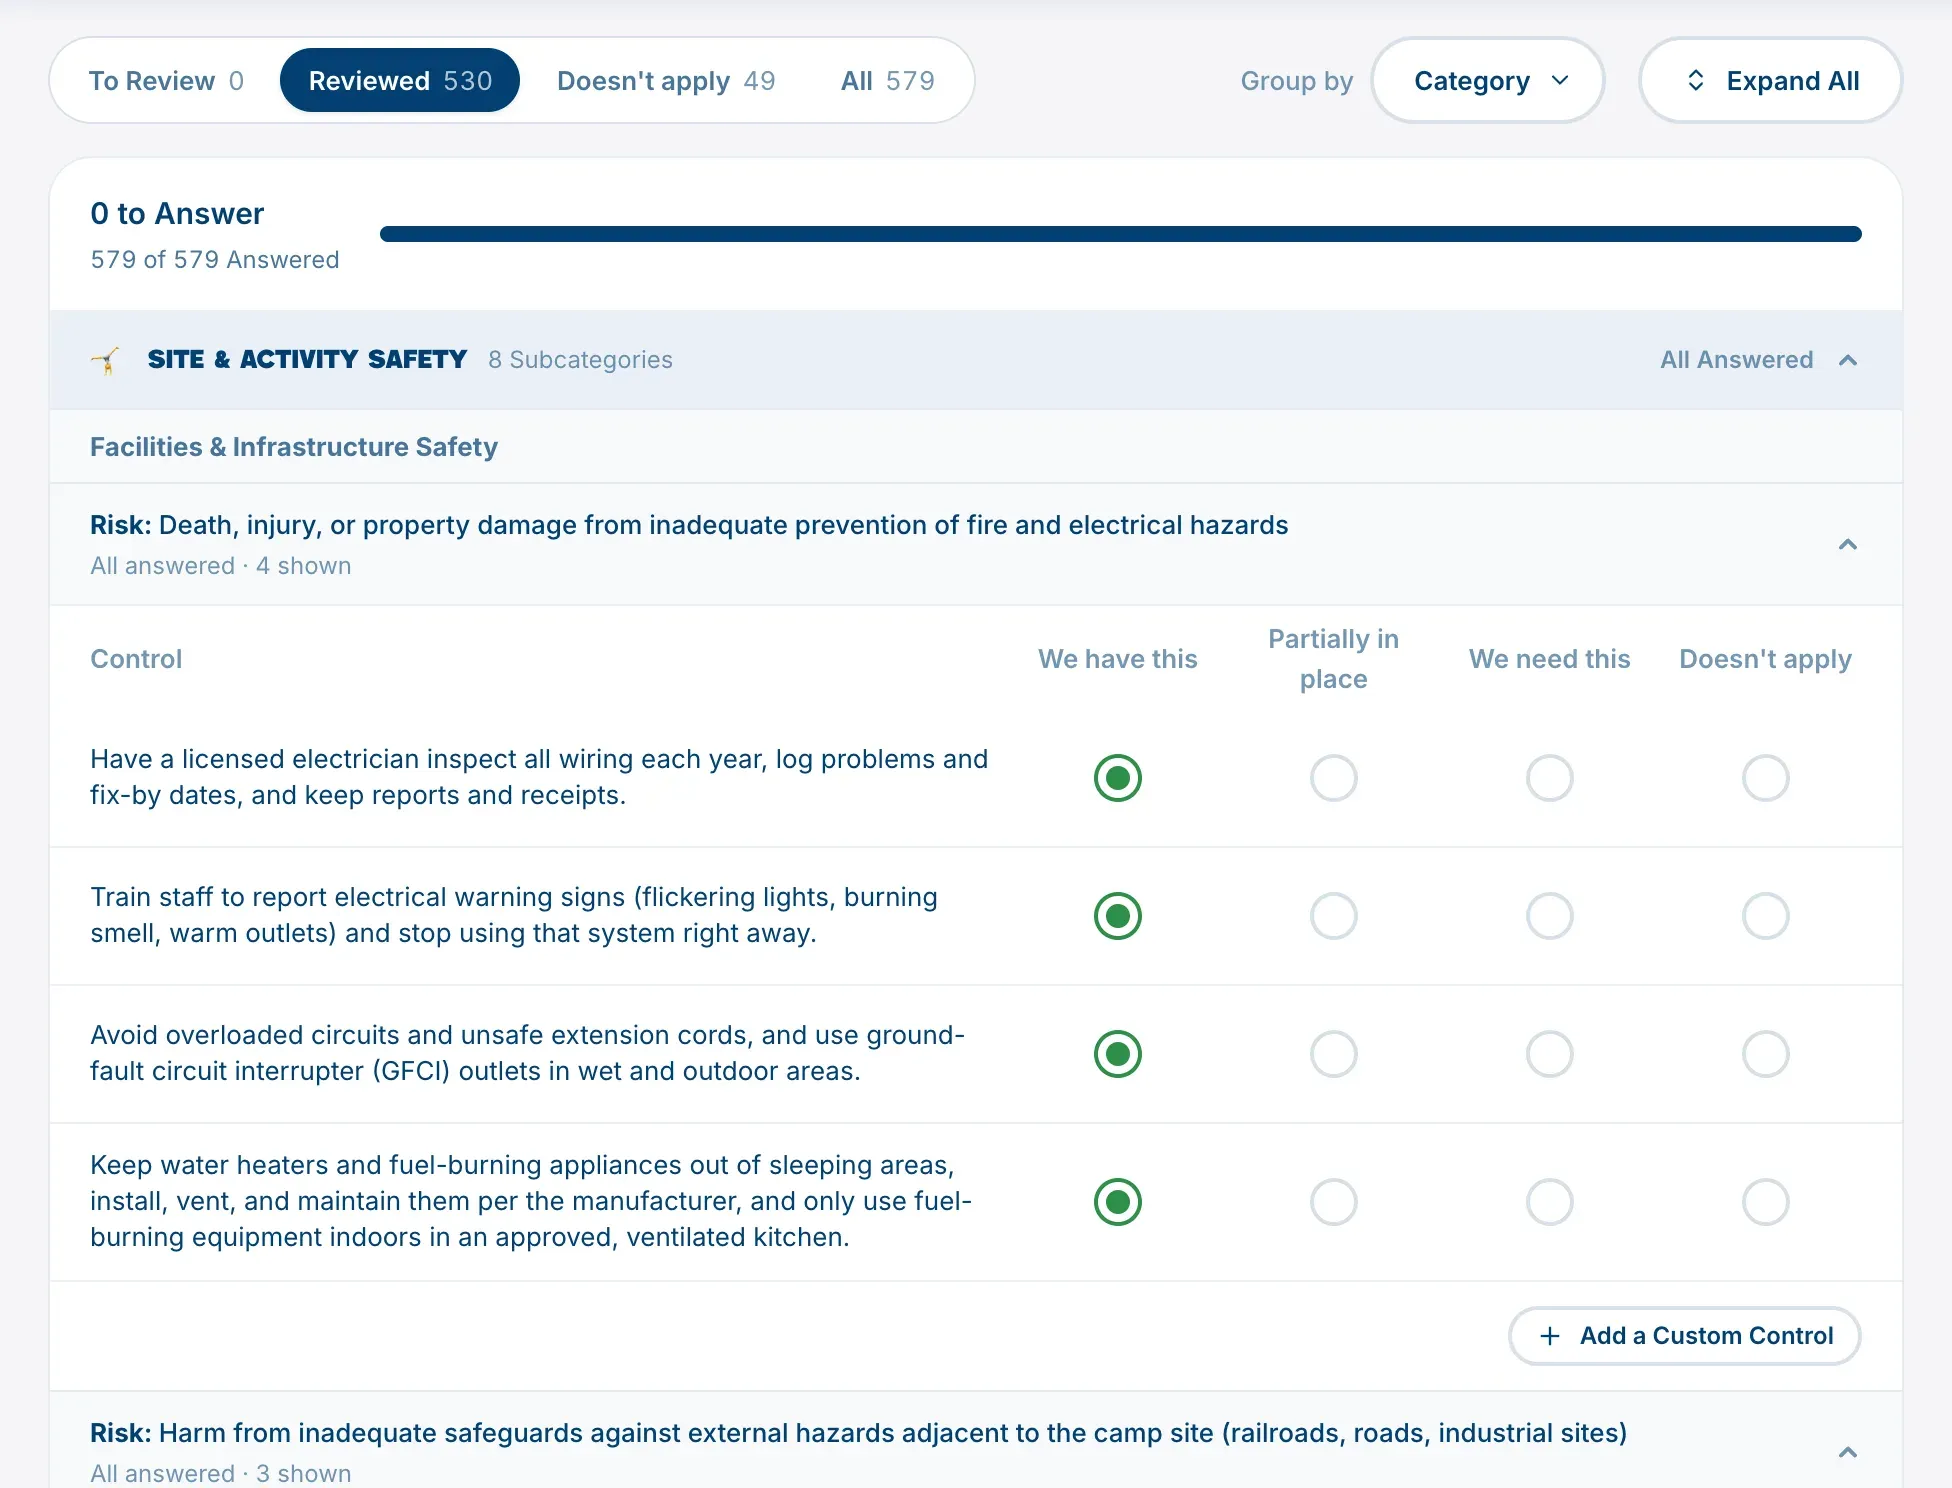Select We have this for train staff control
The width and height of the screenshot is (1952, 1488).
[1118, 916]
